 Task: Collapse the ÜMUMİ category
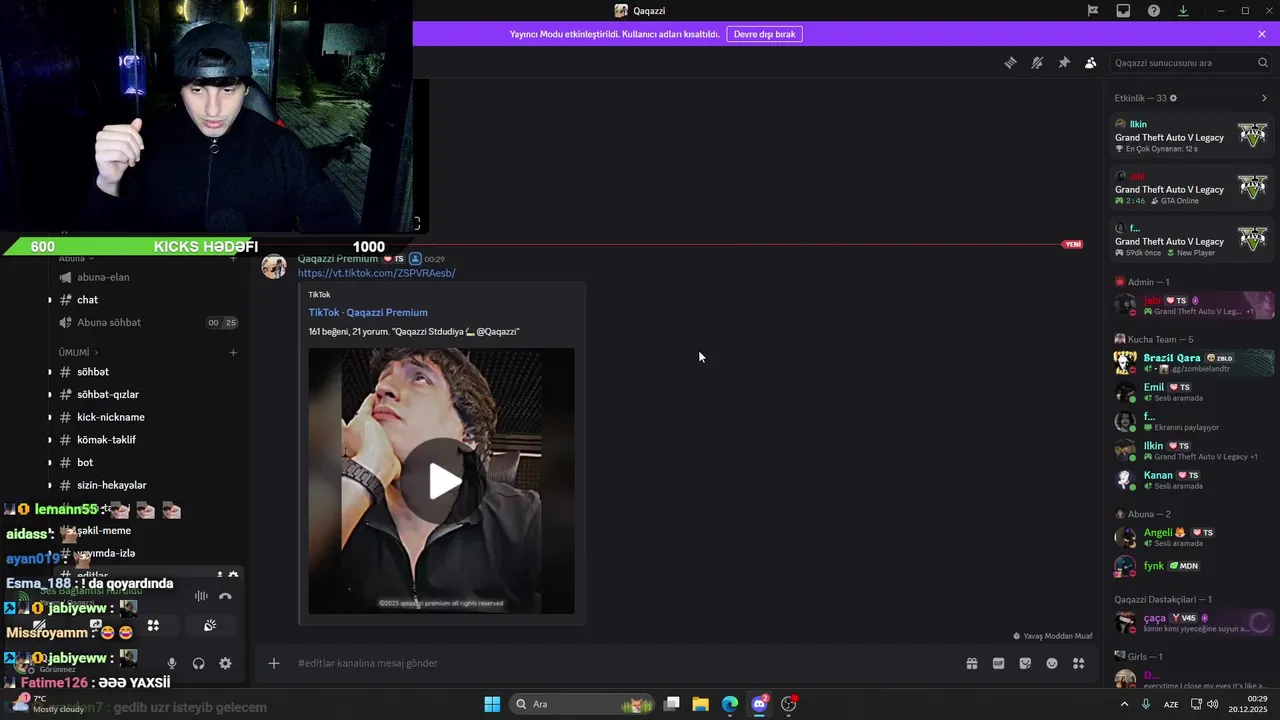pos(78,353)
